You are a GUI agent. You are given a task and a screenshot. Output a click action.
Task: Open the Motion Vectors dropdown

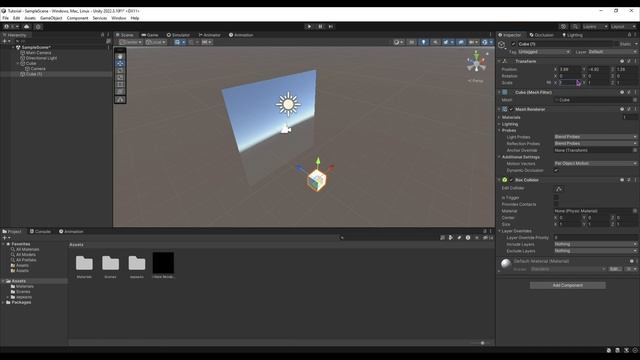595,163
